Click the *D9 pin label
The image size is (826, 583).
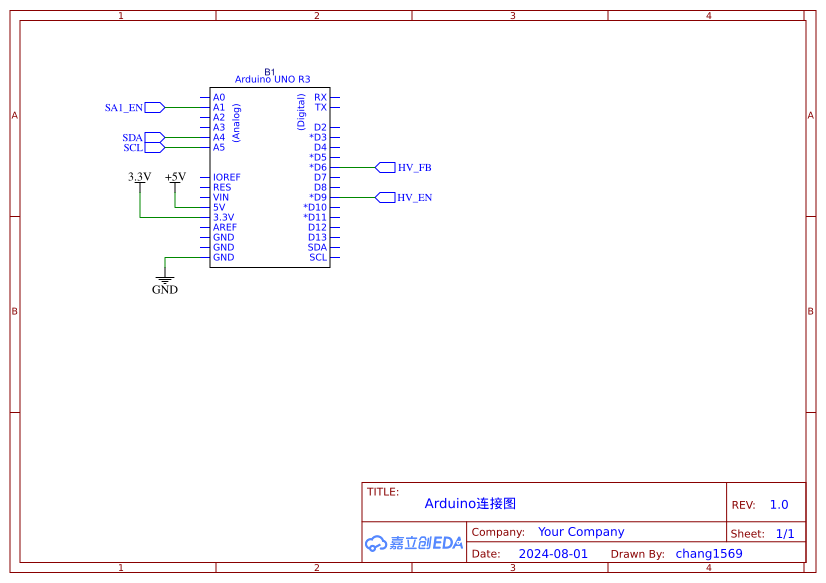(318, 197)
